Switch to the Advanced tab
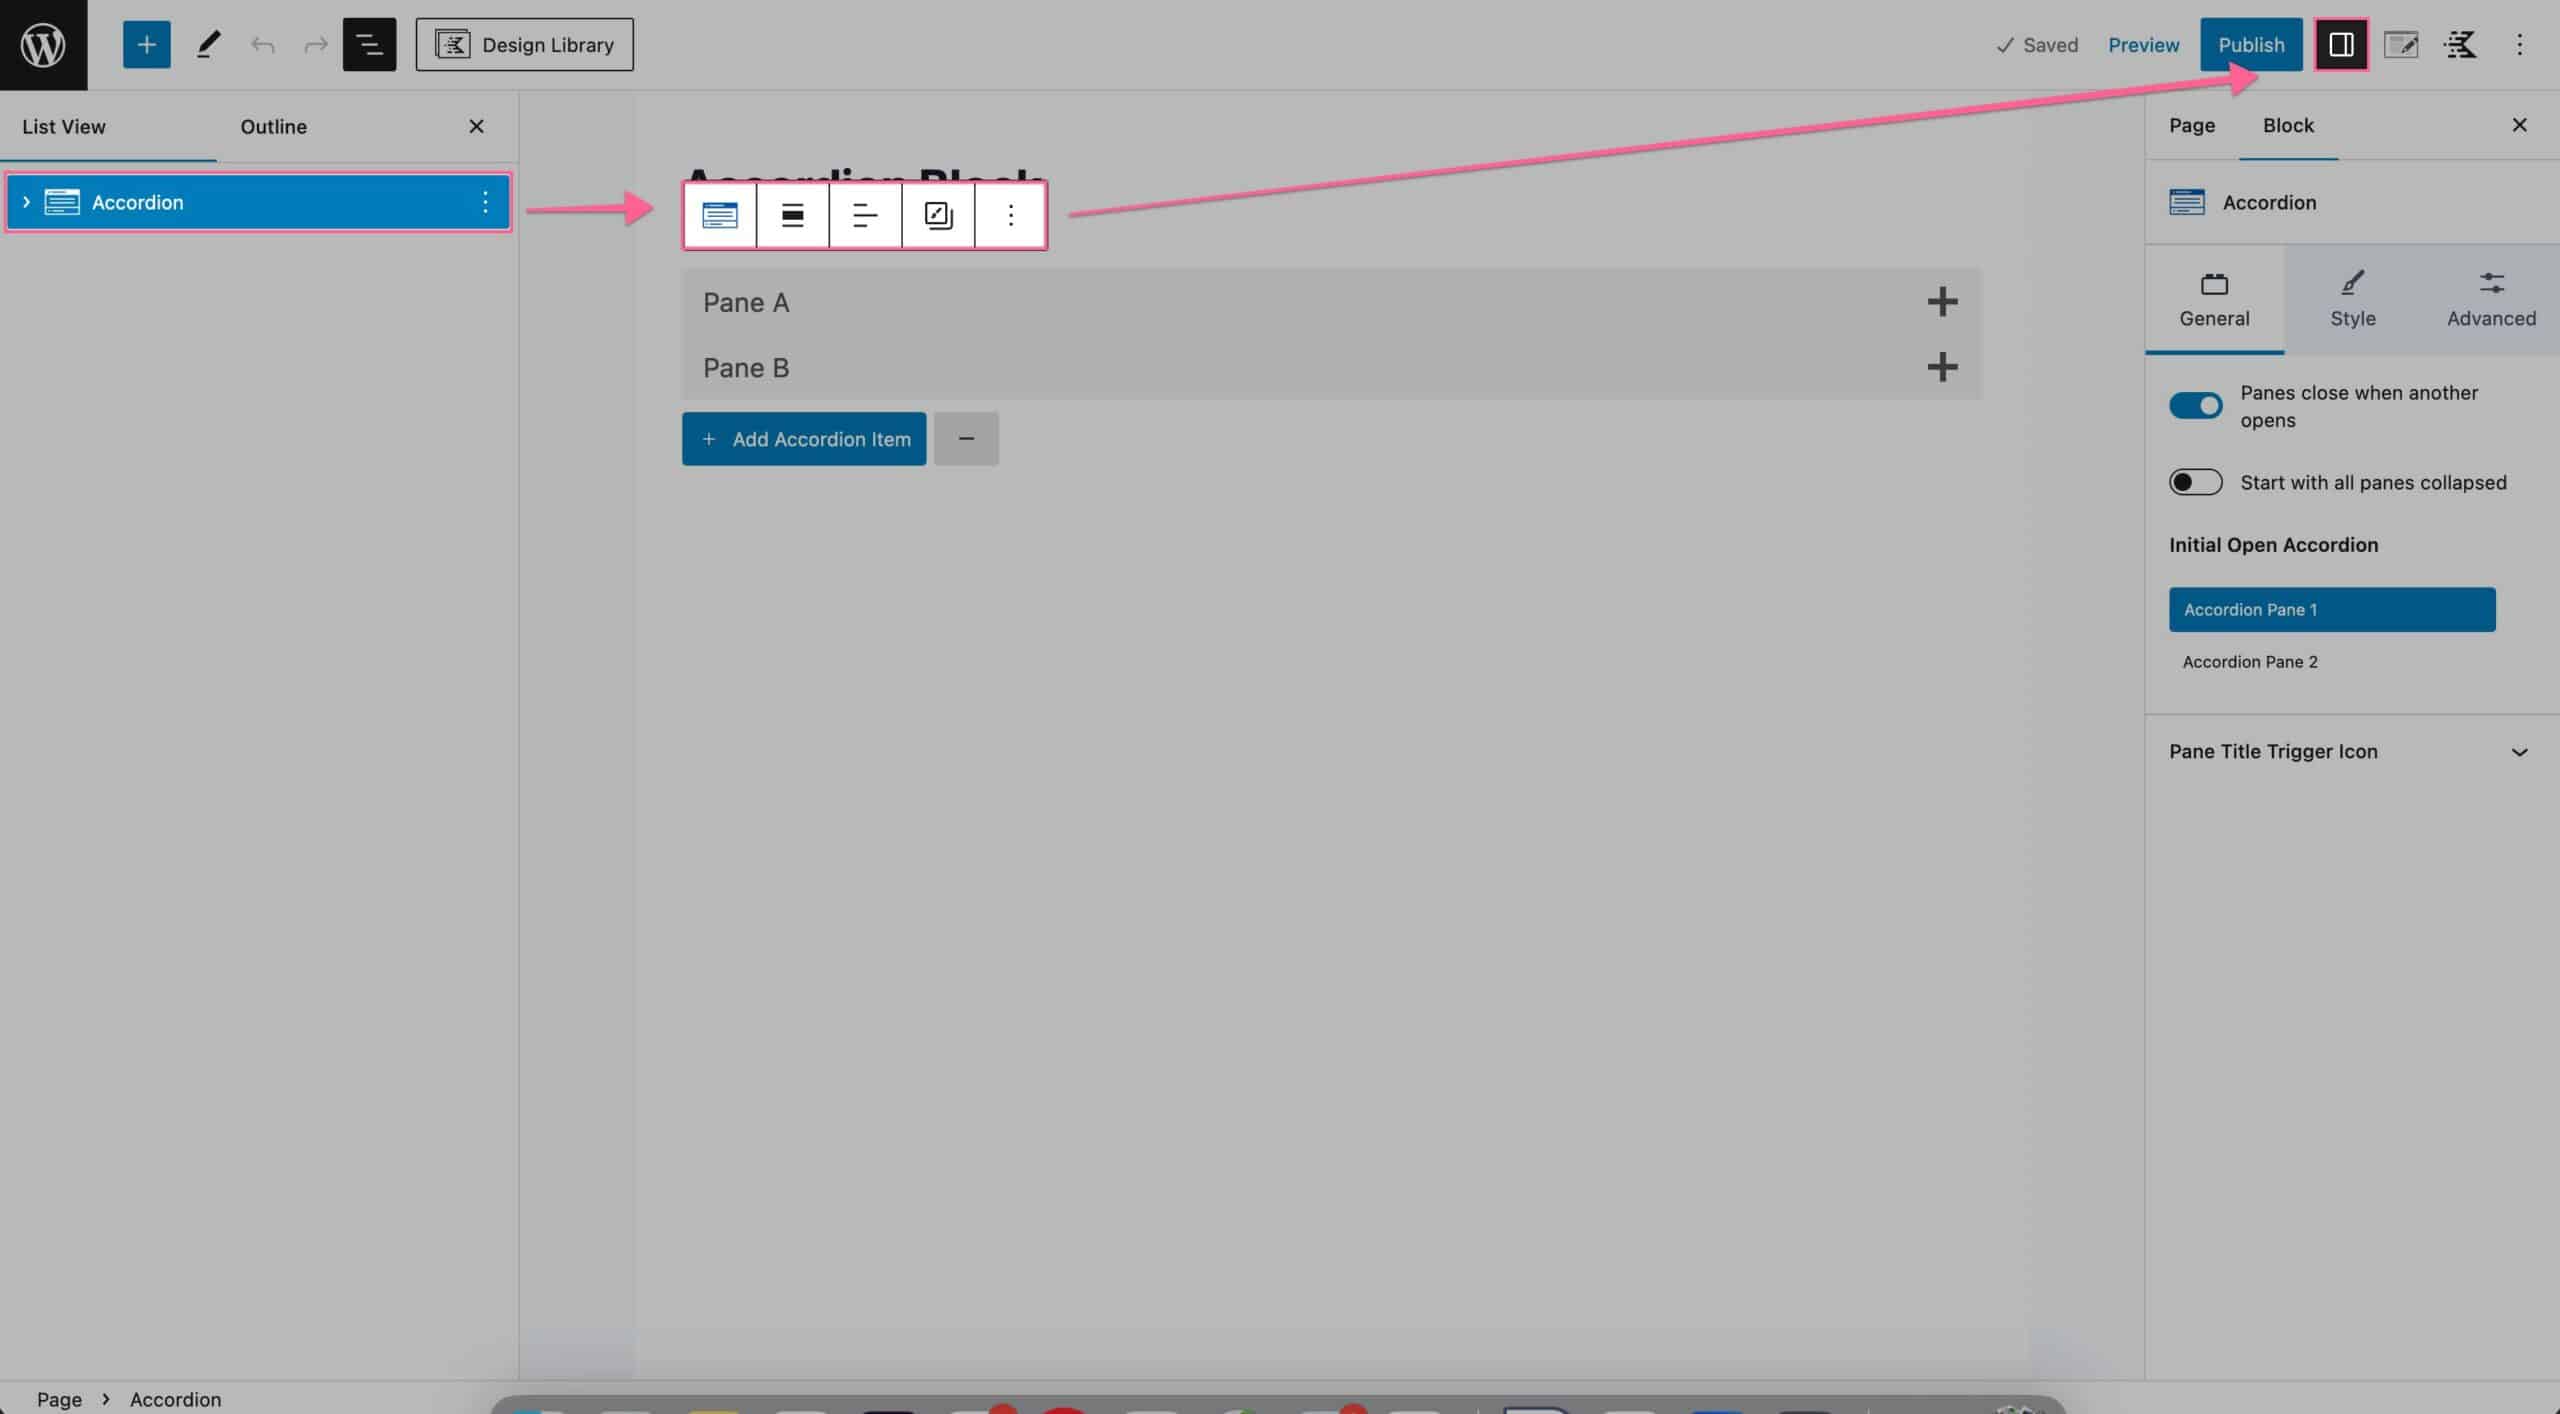 (2492, 298)
